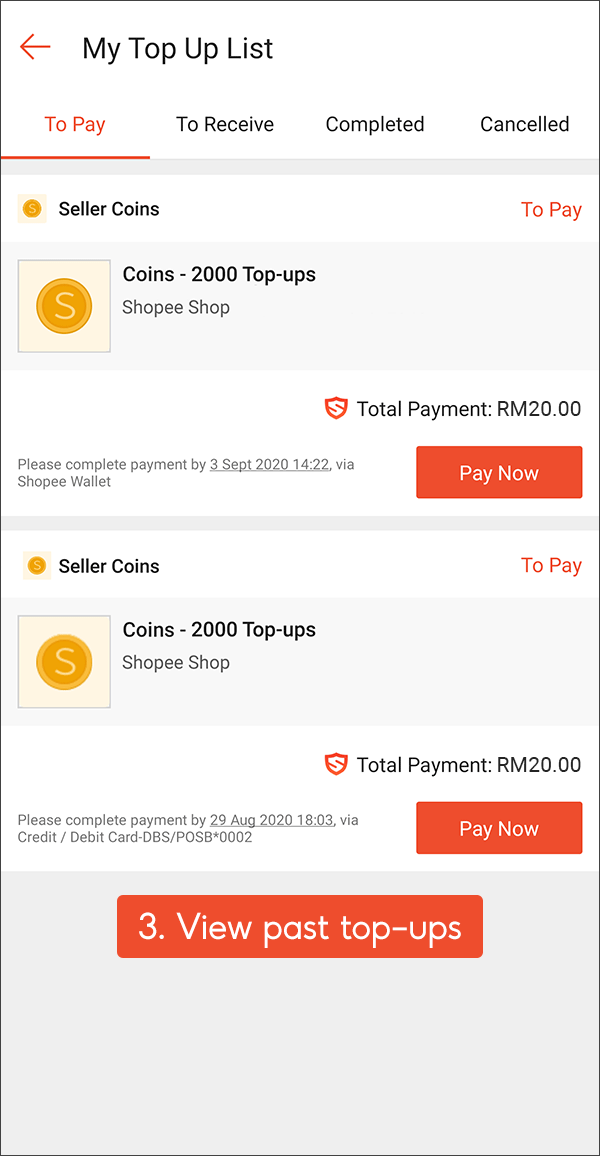Viewport: 600px width, 1156px height.
Task: Click the View past top-ups banner
Action: click(300, 926)
